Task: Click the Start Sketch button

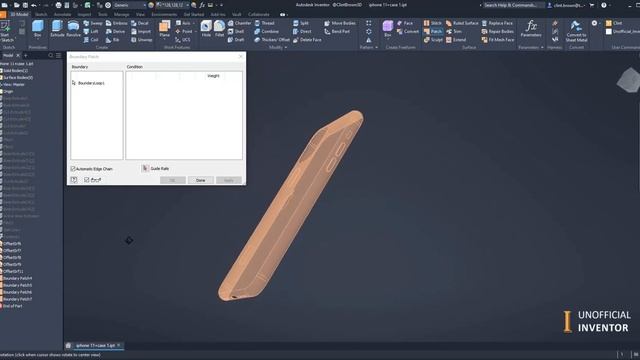Action: [x=7, y=31]
